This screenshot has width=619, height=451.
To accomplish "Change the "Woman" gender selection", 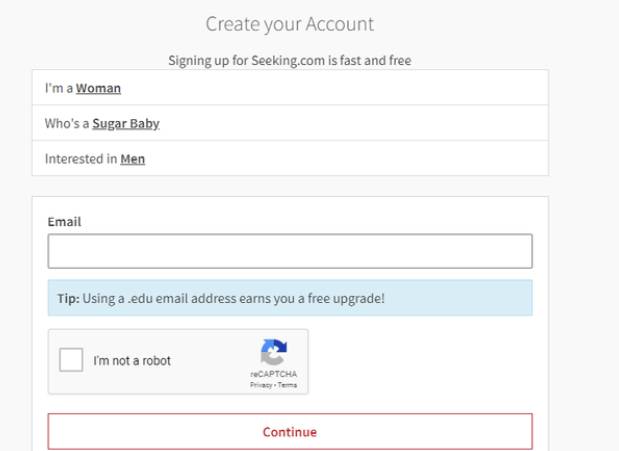I will [98, 88].
